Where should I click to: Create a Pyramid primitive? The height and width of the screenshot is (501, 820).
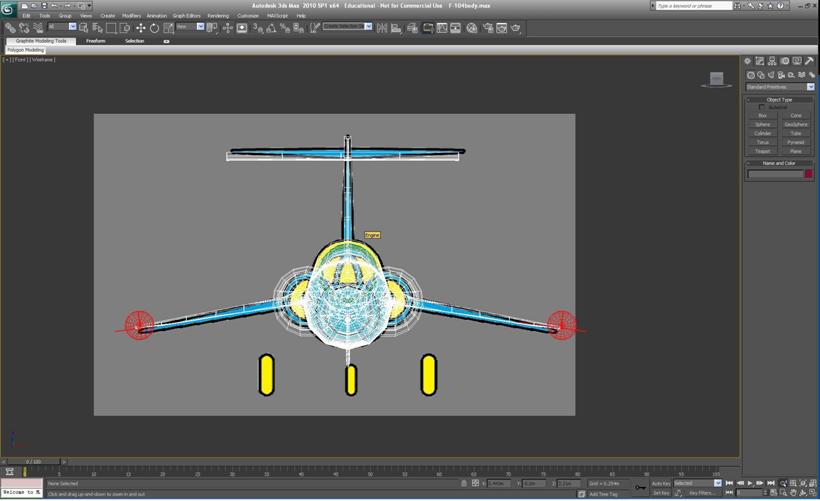(x=796, y=142)
